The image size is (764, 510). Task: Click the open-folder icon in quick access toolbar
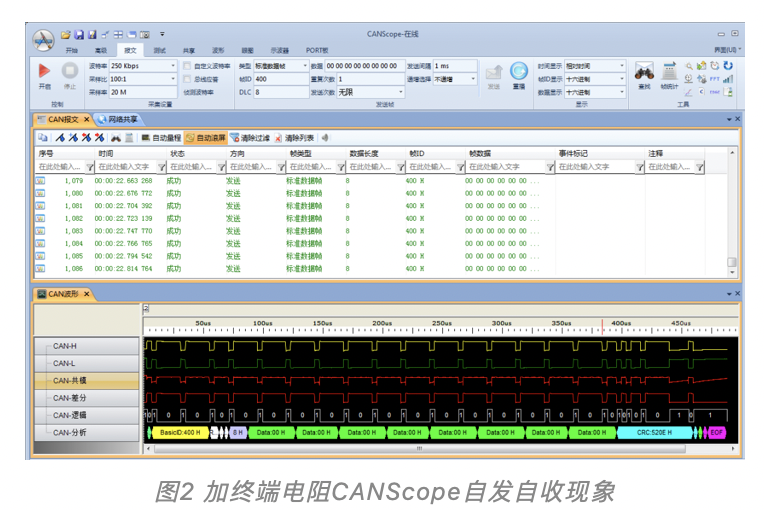point(65,35)
